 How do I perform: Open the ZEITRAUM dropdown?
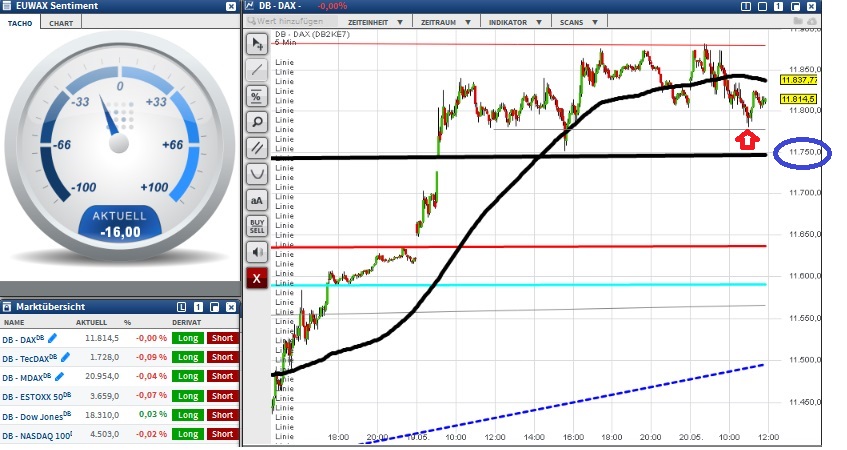(446, 22)
